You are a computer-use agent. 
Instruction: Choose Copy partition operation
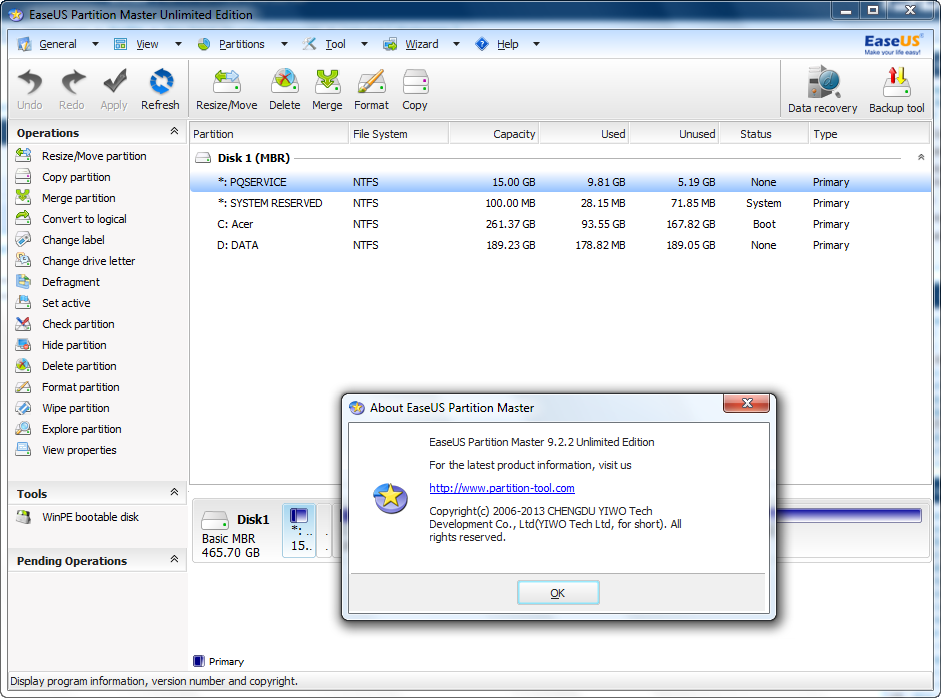76,177
